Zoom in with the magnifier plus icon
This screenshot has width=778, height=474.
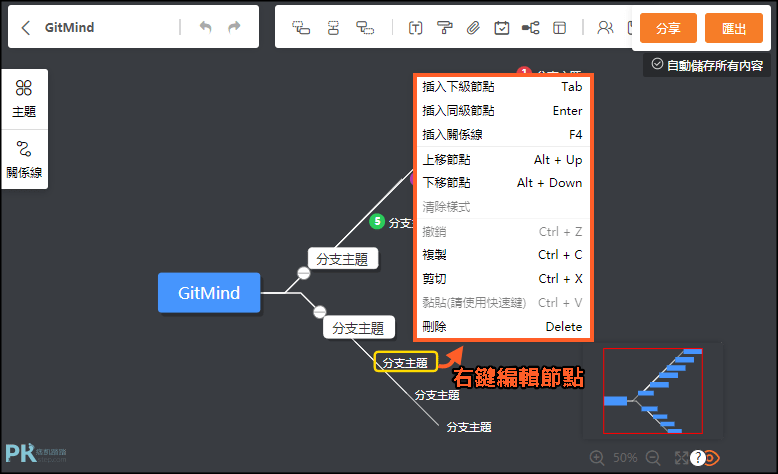[596, 458]
